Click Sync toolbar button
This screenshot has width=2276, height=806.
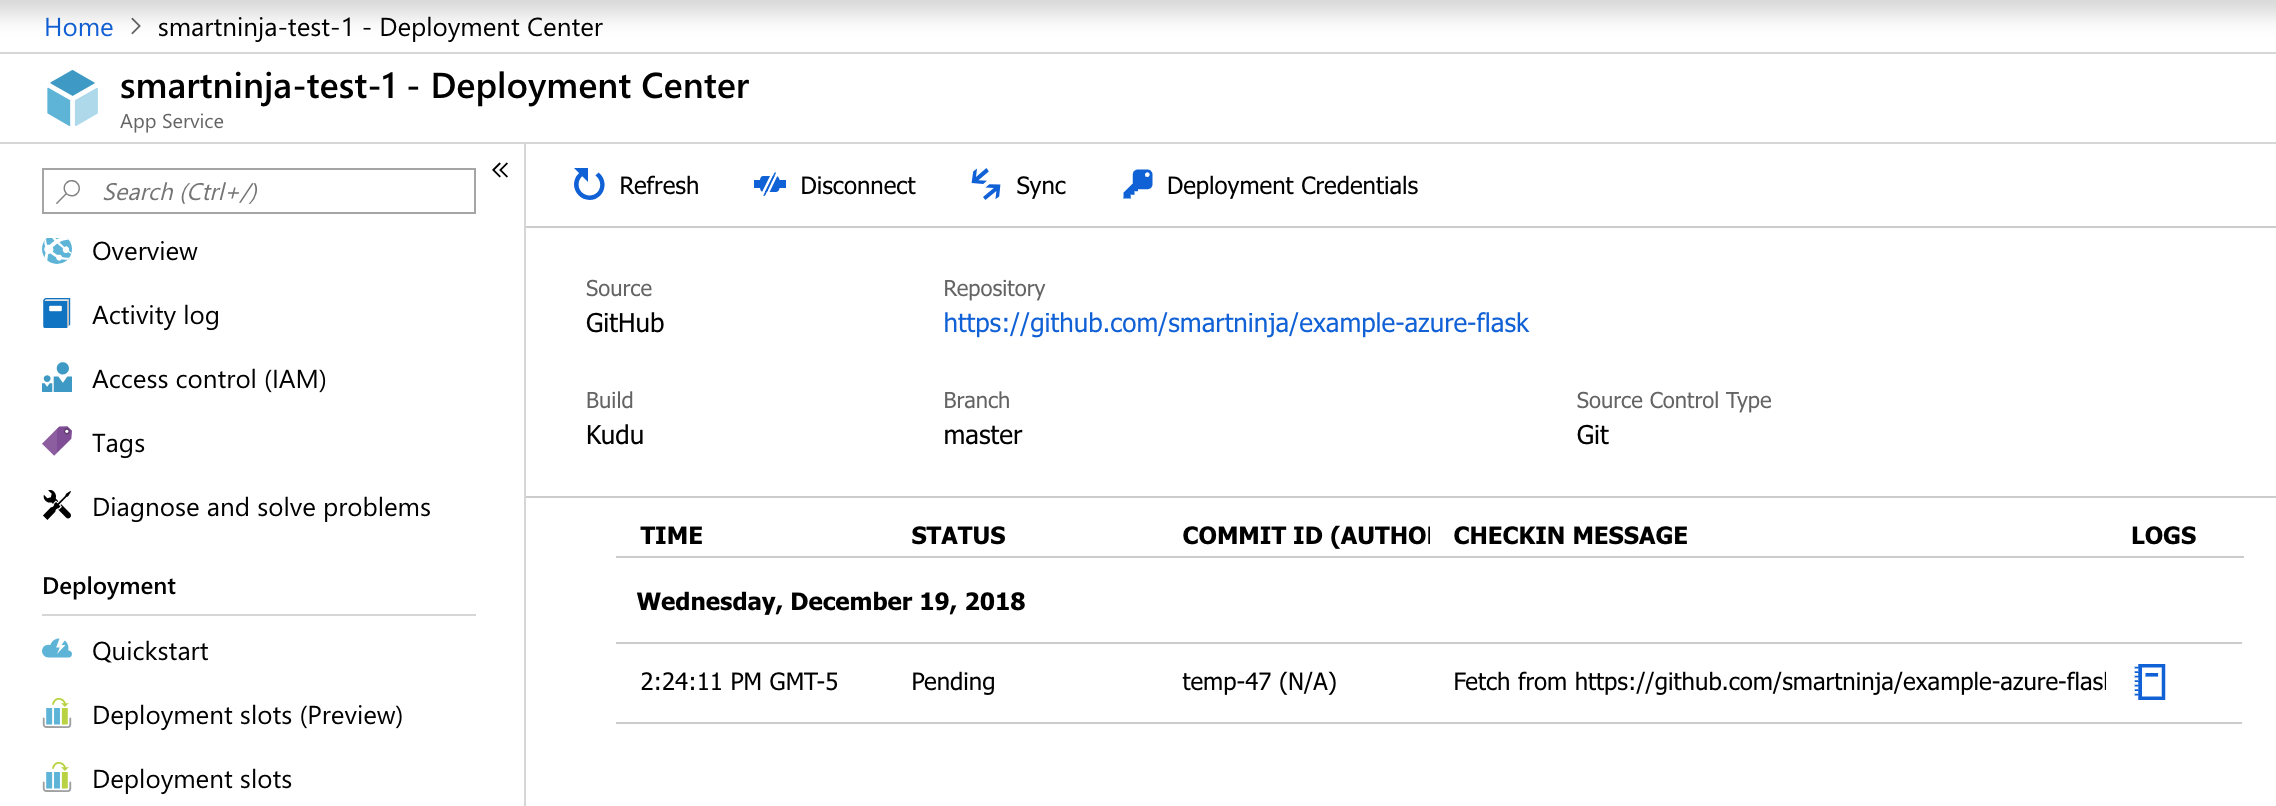click(1041, 186)
